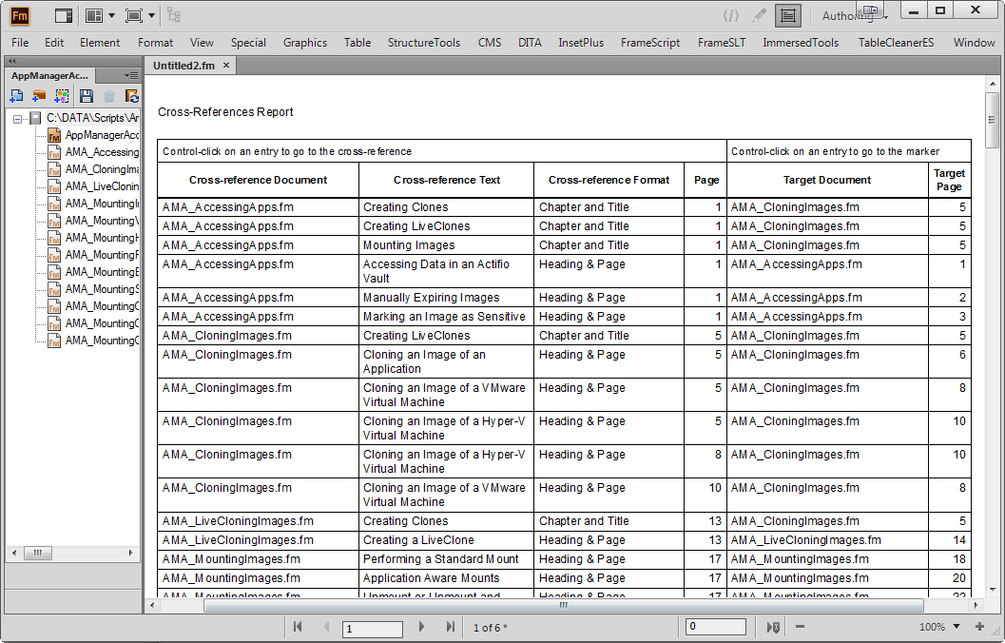Click 'Performing a Standard Mount' entry
Screen dimensions: 1005x643
tap(440, 559)
